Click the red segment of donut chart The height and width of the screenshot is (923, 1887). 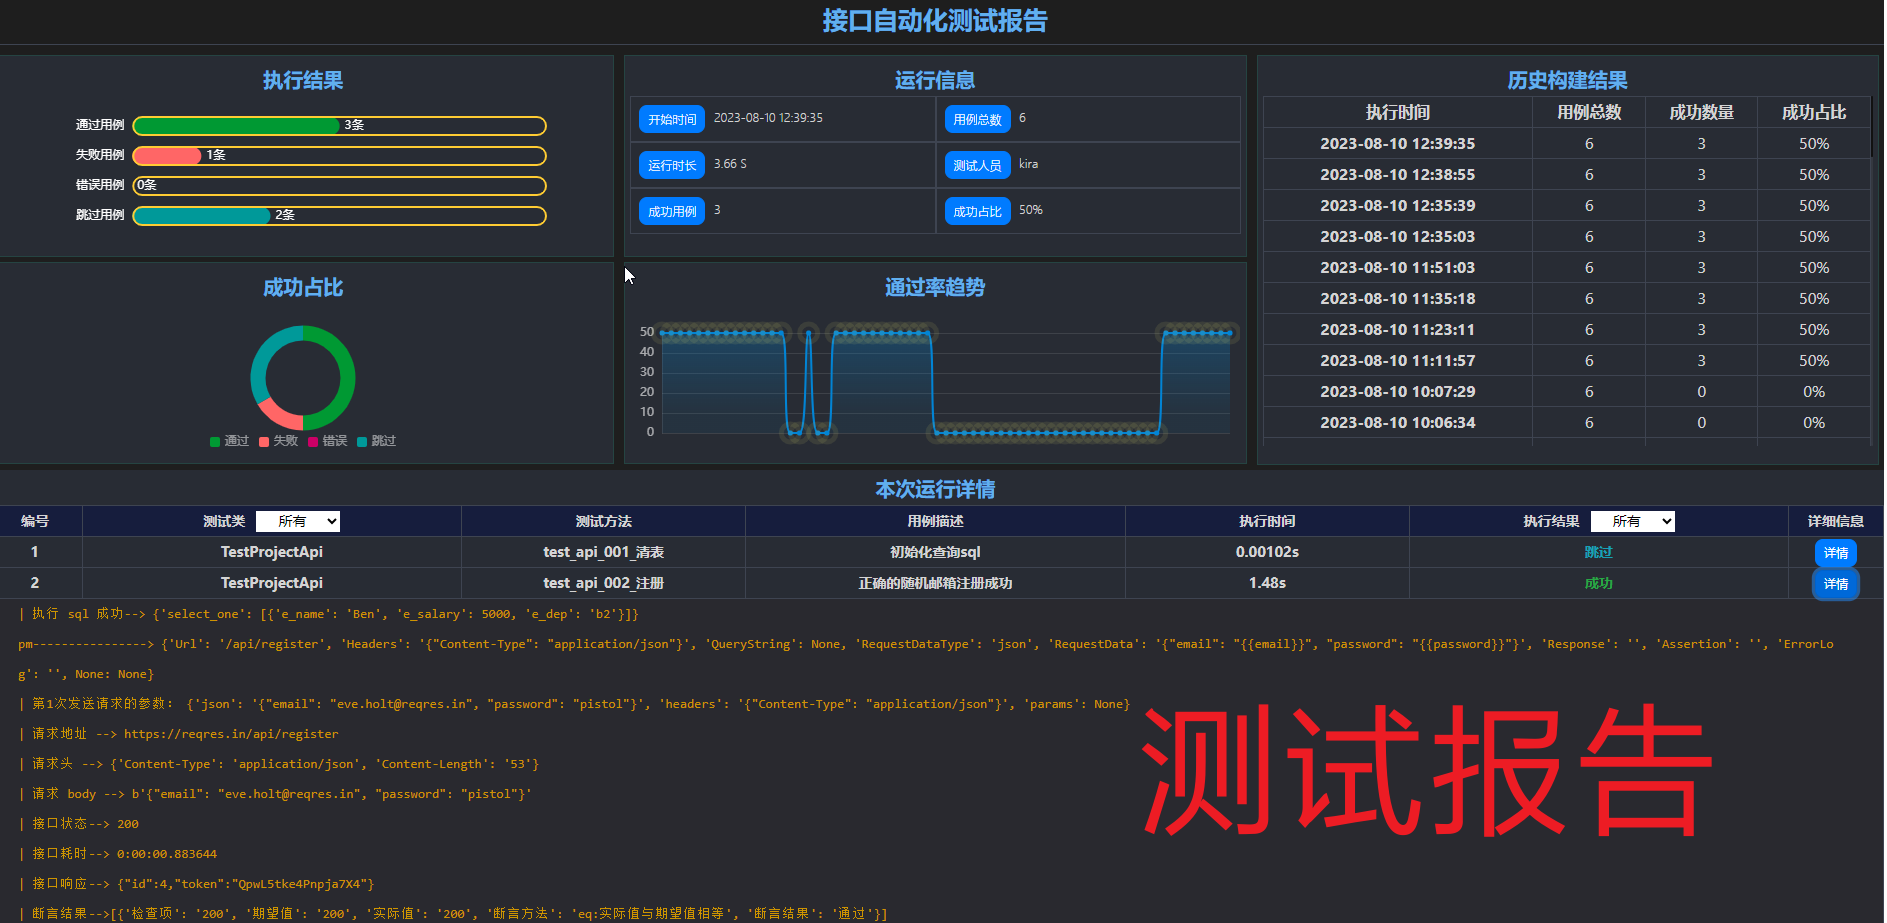click(278, 414)
